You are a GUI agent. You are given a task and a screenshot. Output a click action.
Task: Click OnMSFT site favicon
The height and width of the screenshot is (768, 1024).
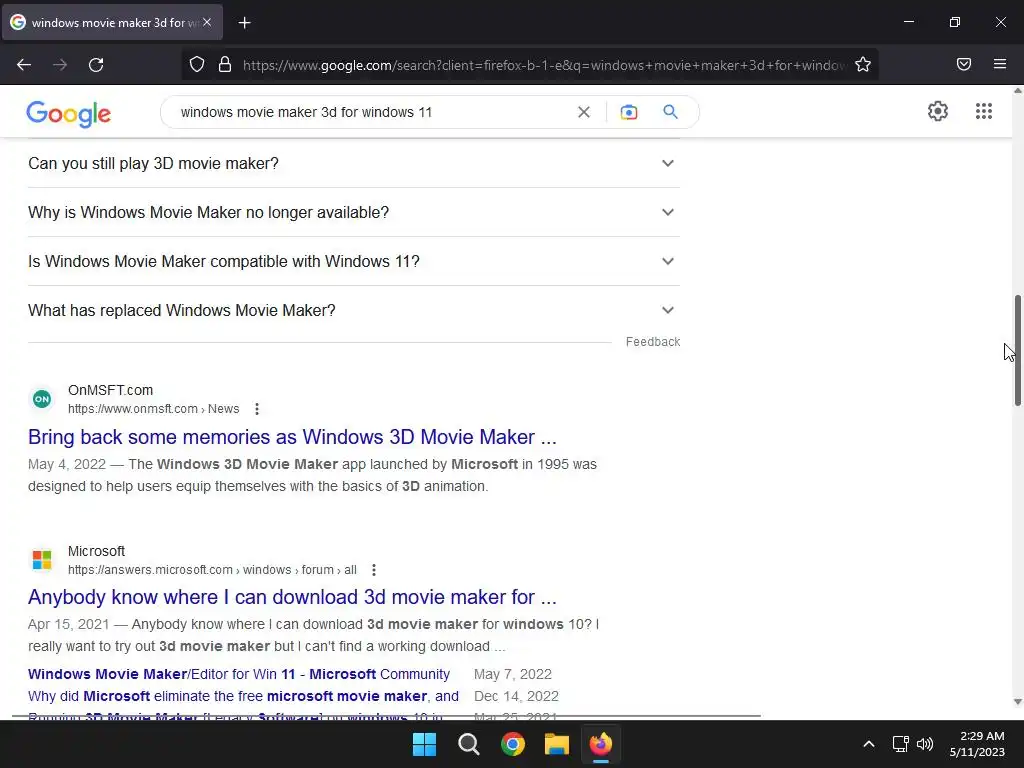(42, 398)
